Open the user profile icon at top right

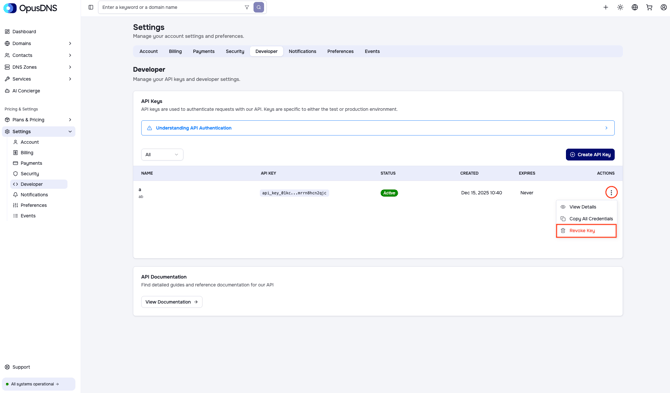coord(664,7)
